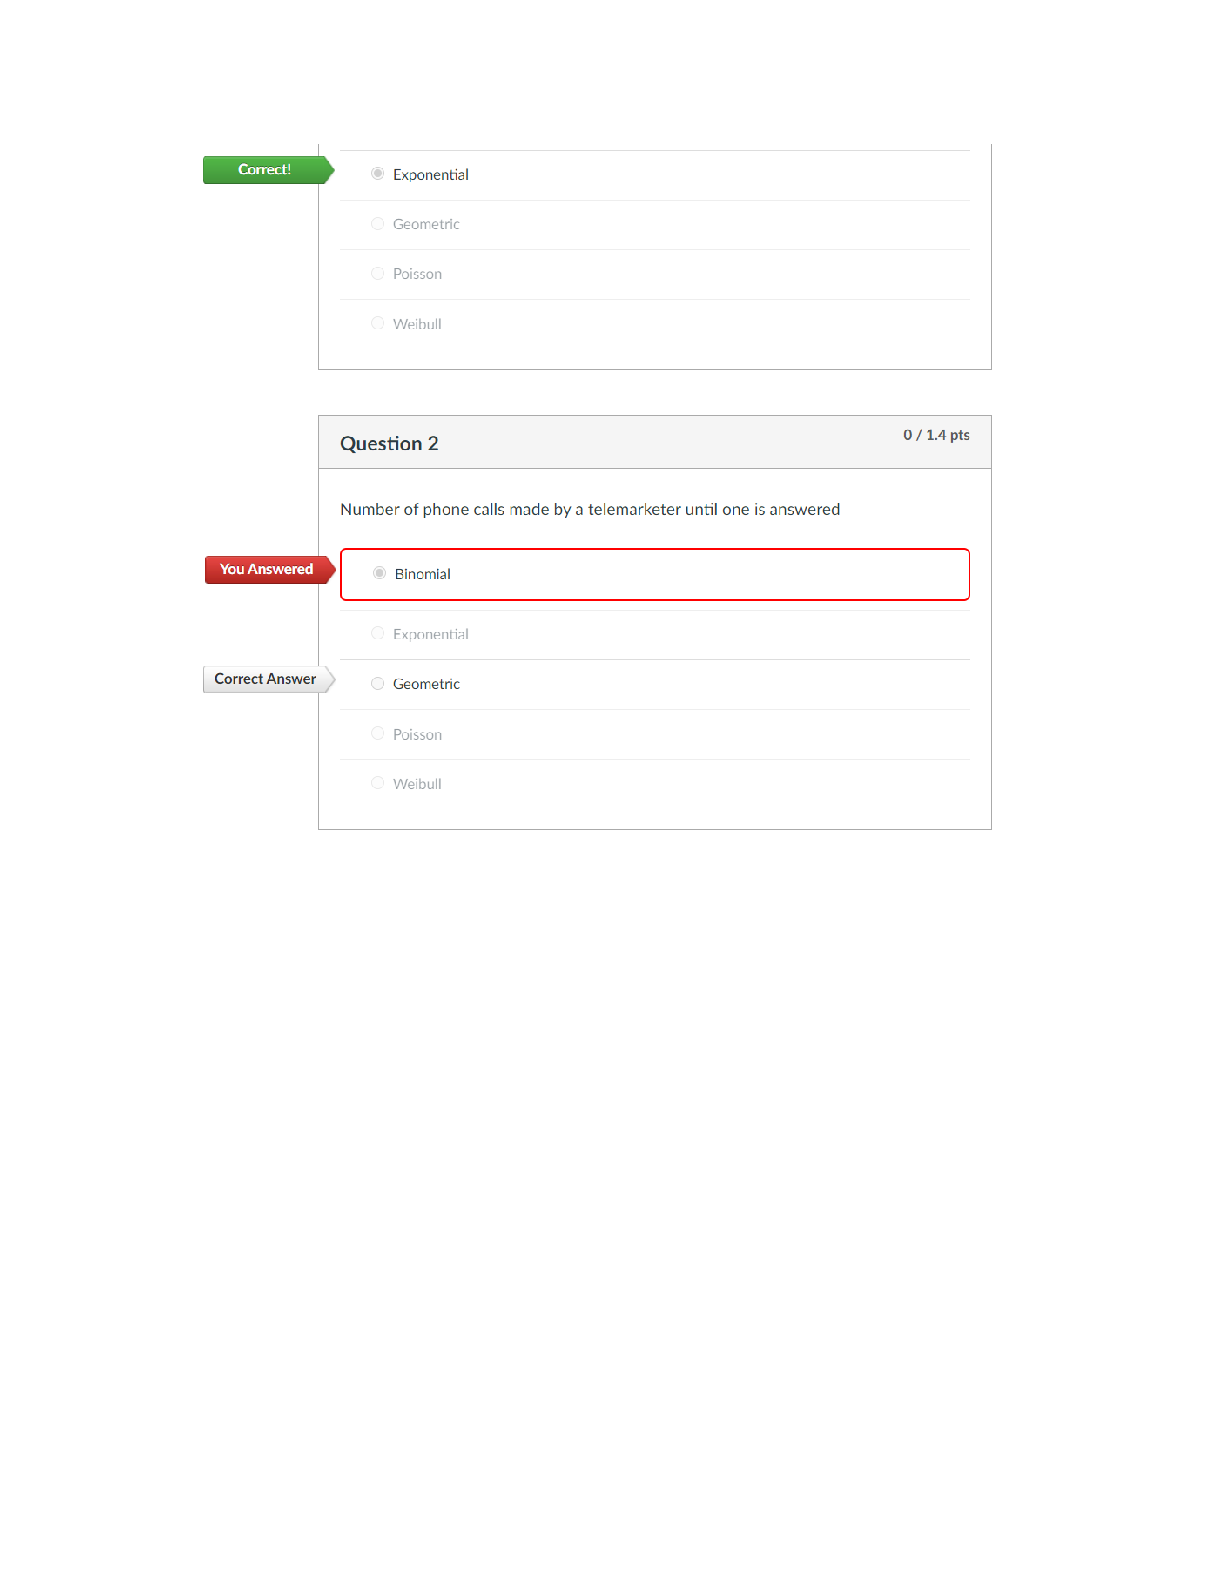Click the green Correct! badge
This screenshot has height=1584, width=1224.
pos(265,170)
